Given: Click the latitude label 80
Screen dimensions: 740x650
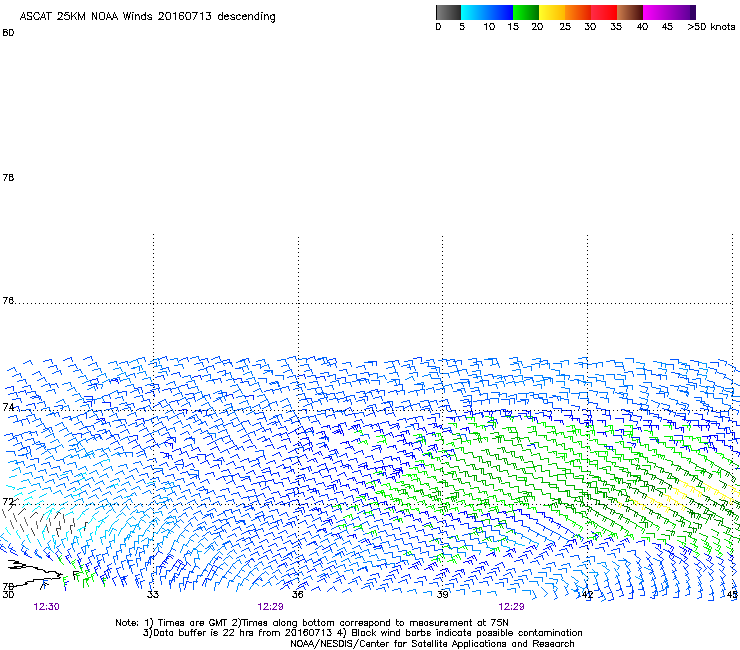Looking at the screenshot, I should [x=8, y=33].
